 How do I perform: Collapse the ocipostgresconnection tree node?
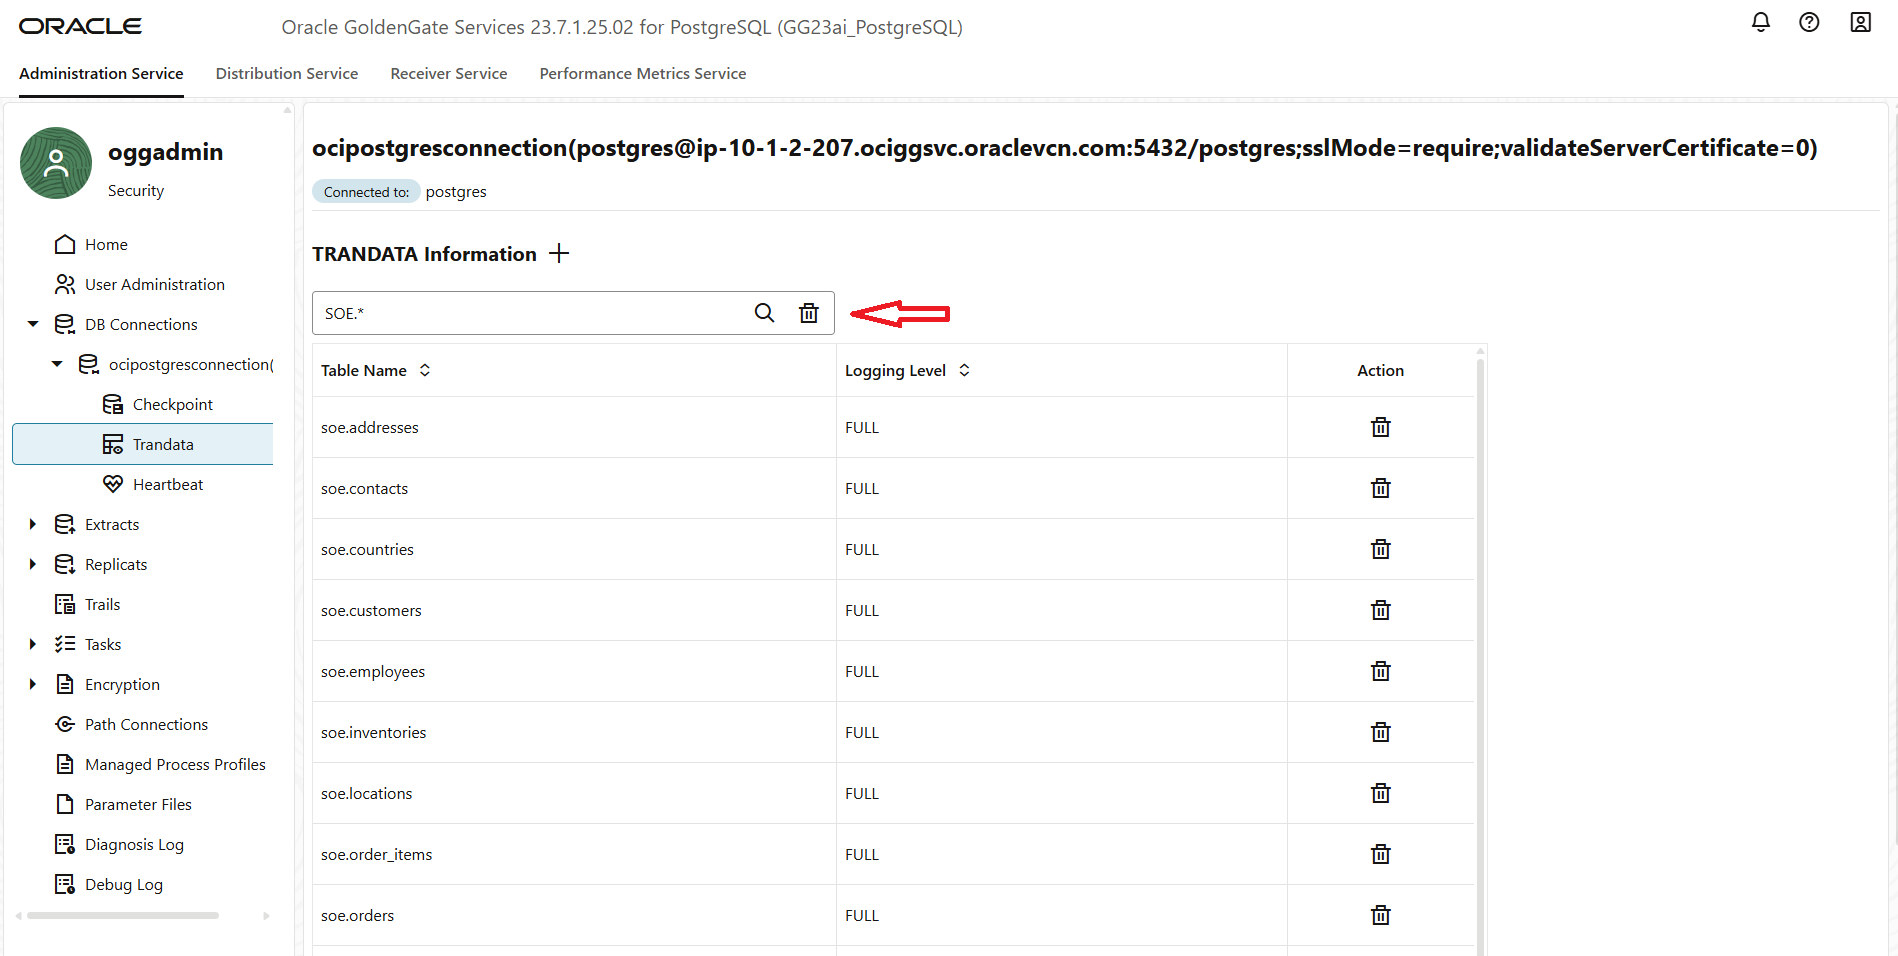57,364
